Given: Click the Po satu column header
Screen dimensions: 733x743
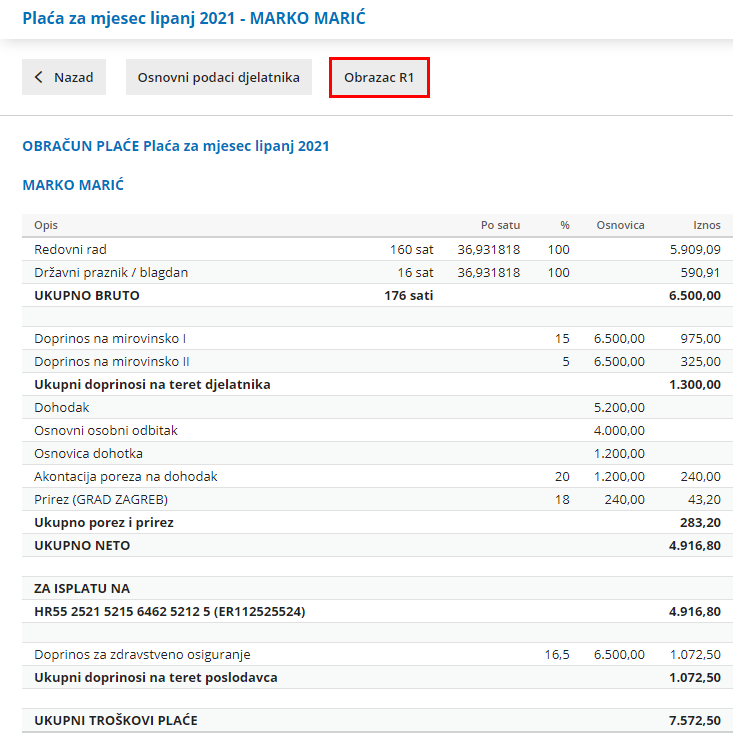Looking at the screenshot, I should (500, 225).
